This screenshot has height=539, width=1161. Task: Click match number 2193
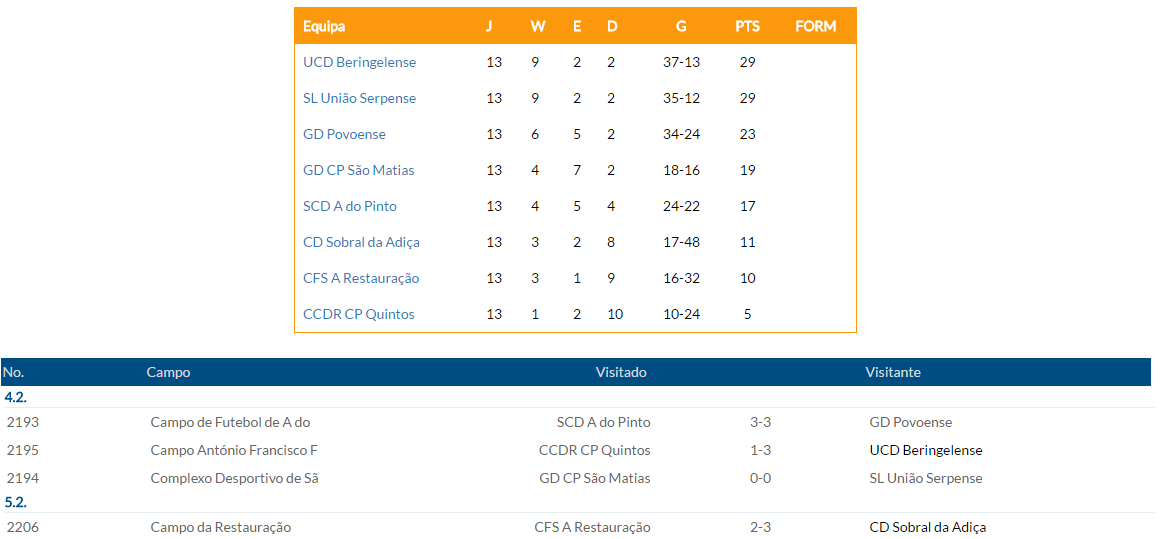(x=22, y=422)
